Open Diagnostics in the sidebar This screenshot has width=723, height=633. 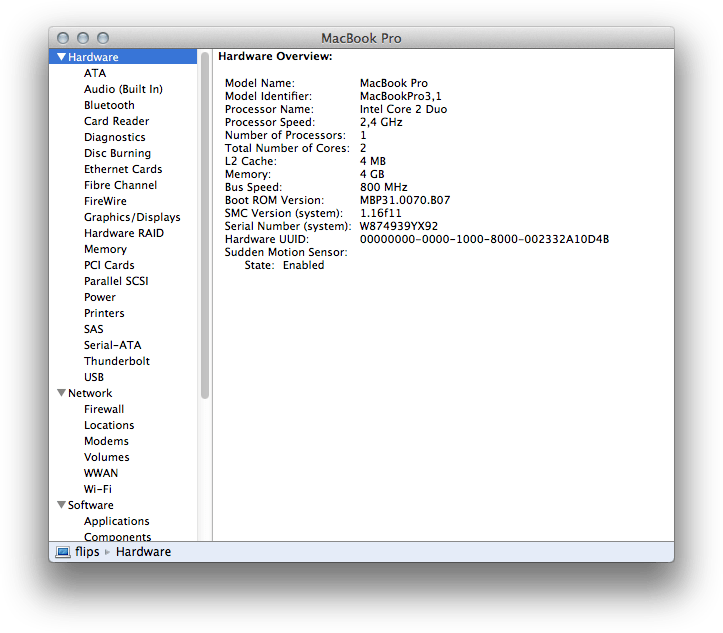click(x=115, y=137)
